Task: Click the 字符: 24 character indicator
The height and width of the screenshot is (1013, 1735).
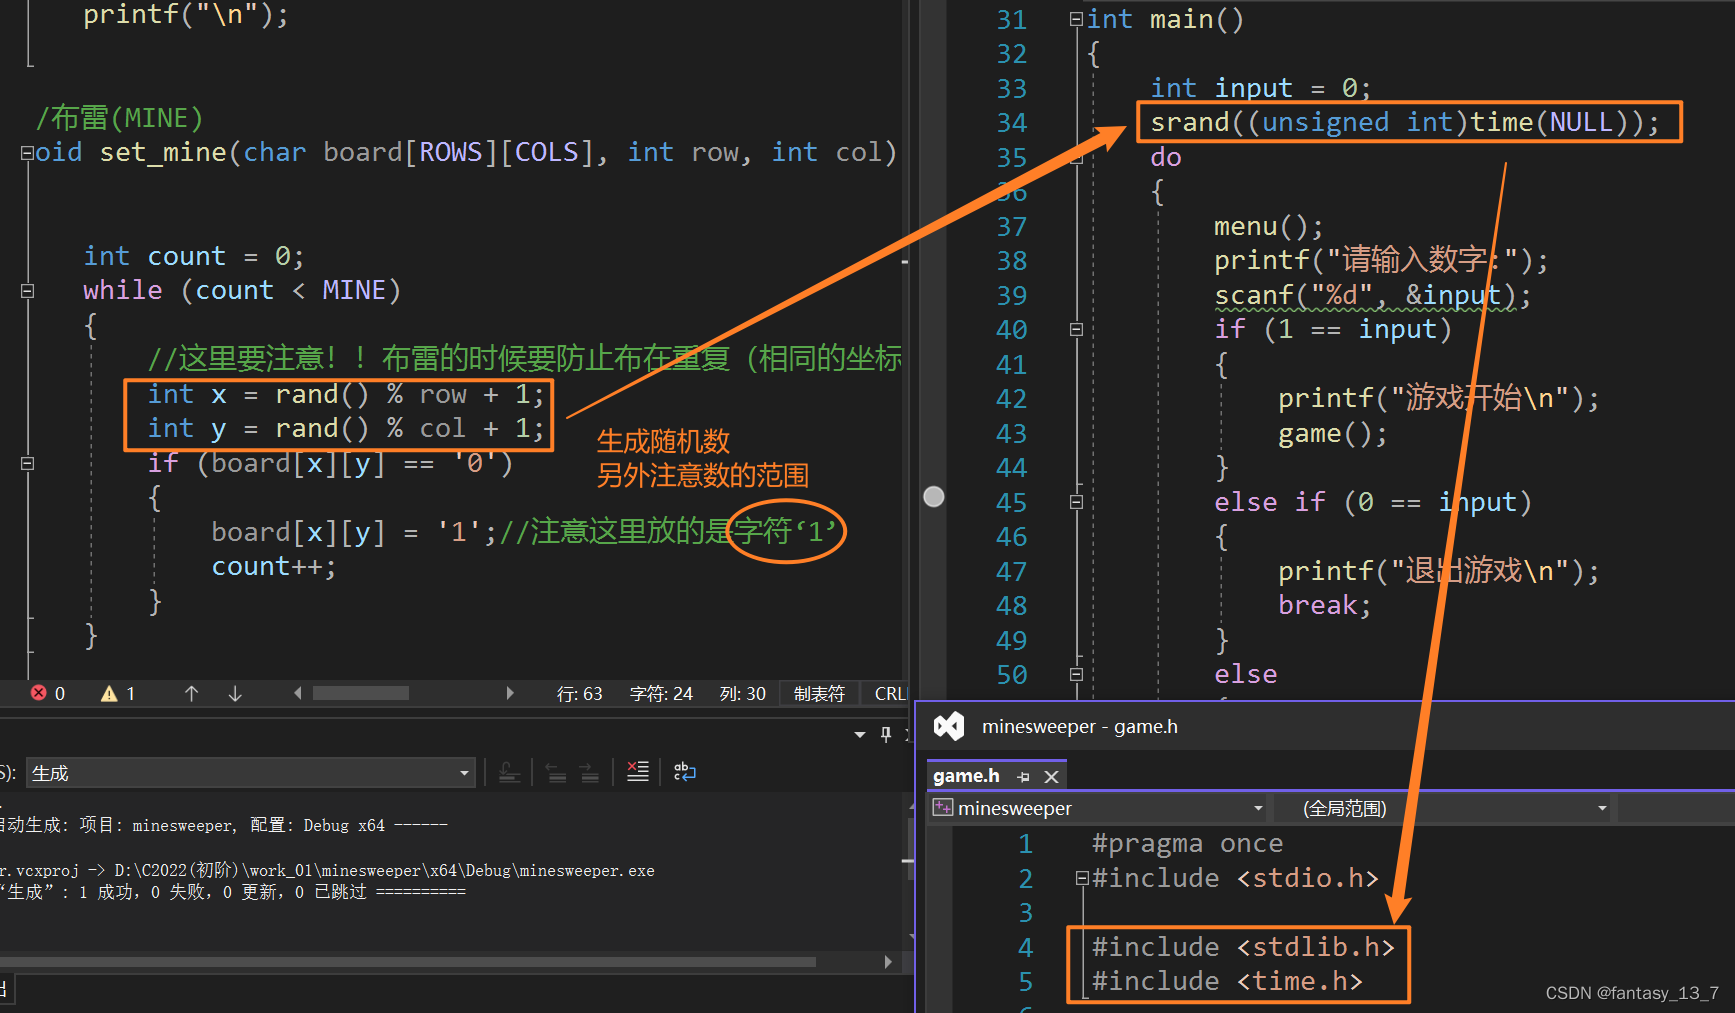Action: 661,693
